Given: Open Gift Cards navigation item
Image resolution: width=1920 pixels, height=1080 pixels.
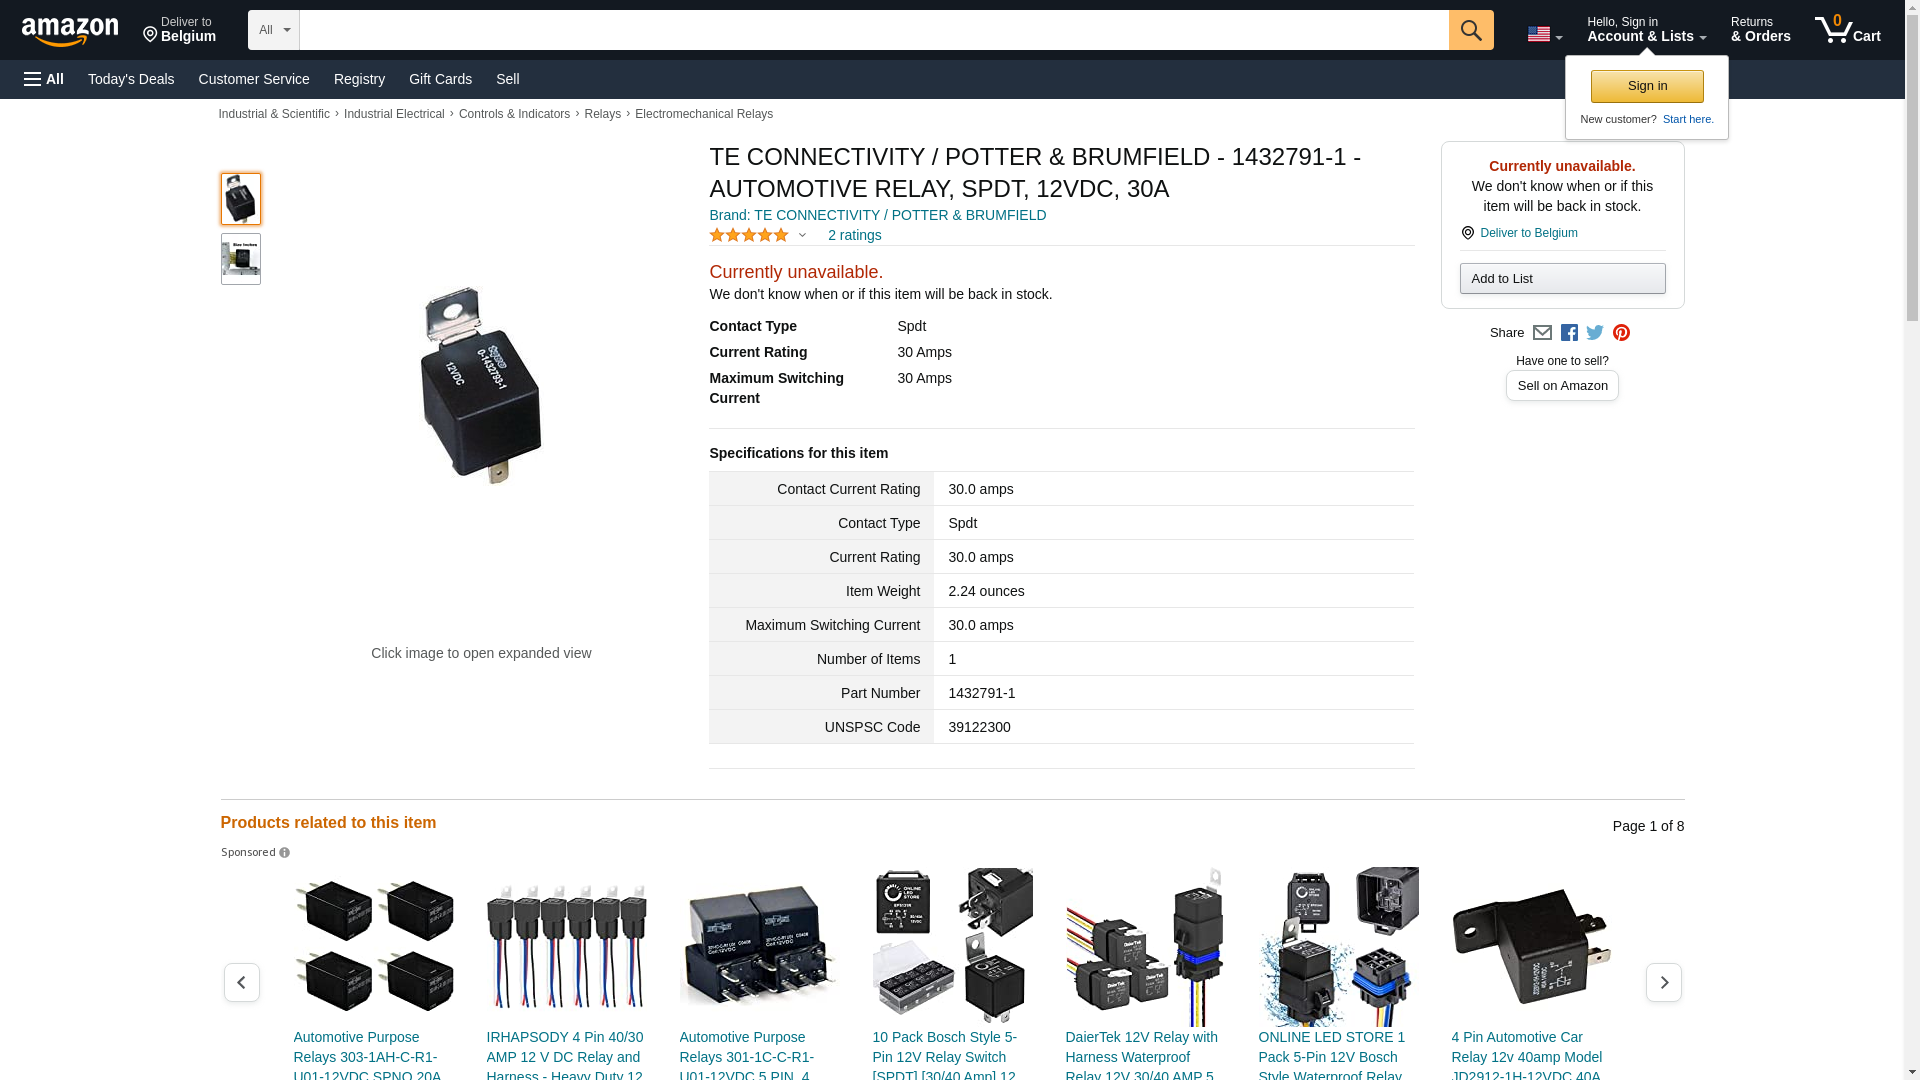Looking at the screenshot, I should point(440,79).
